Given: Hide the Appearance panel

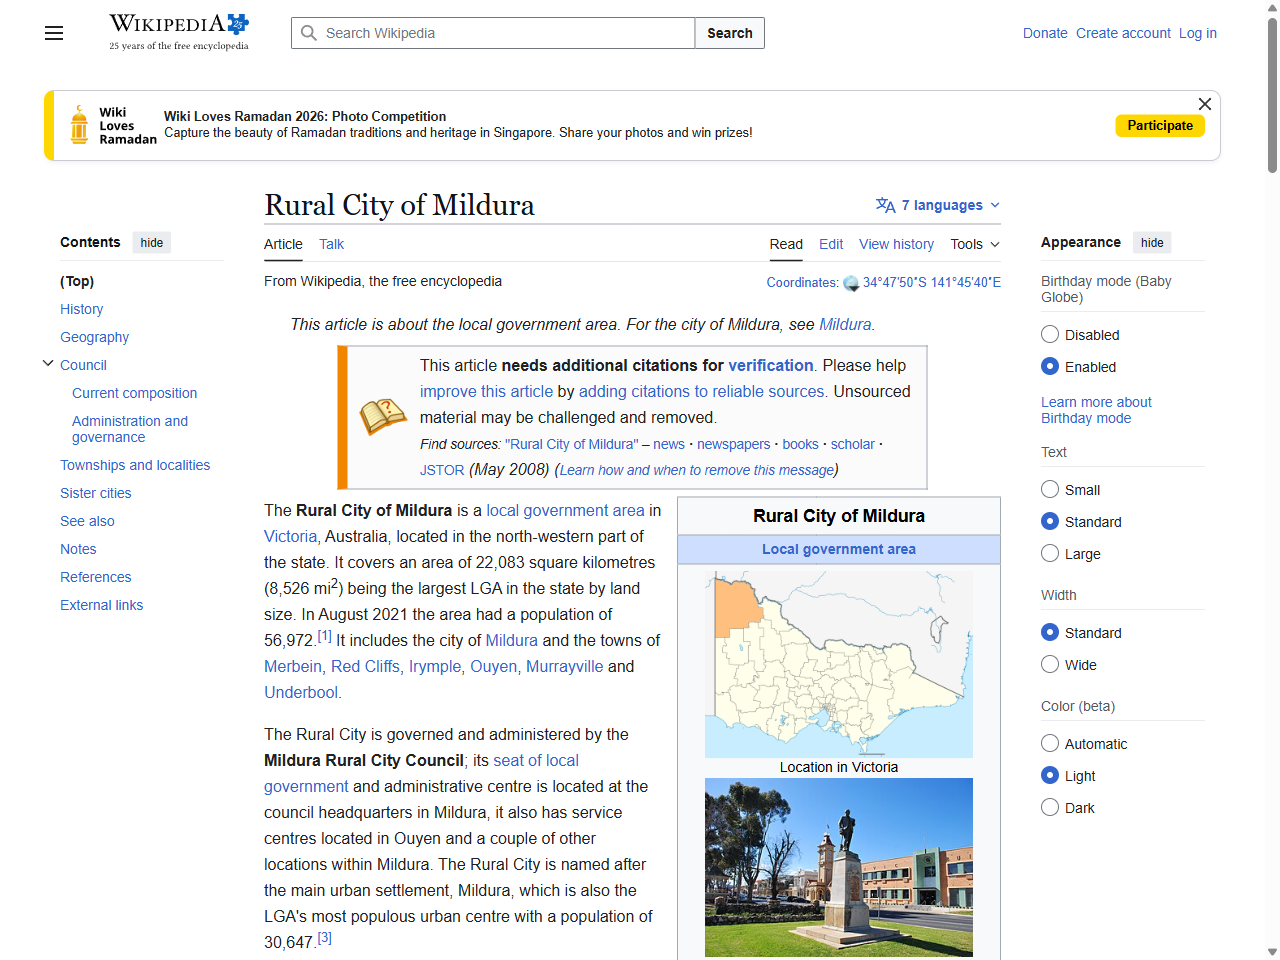Looking at the screenshot, I should tap(1152, 242).
